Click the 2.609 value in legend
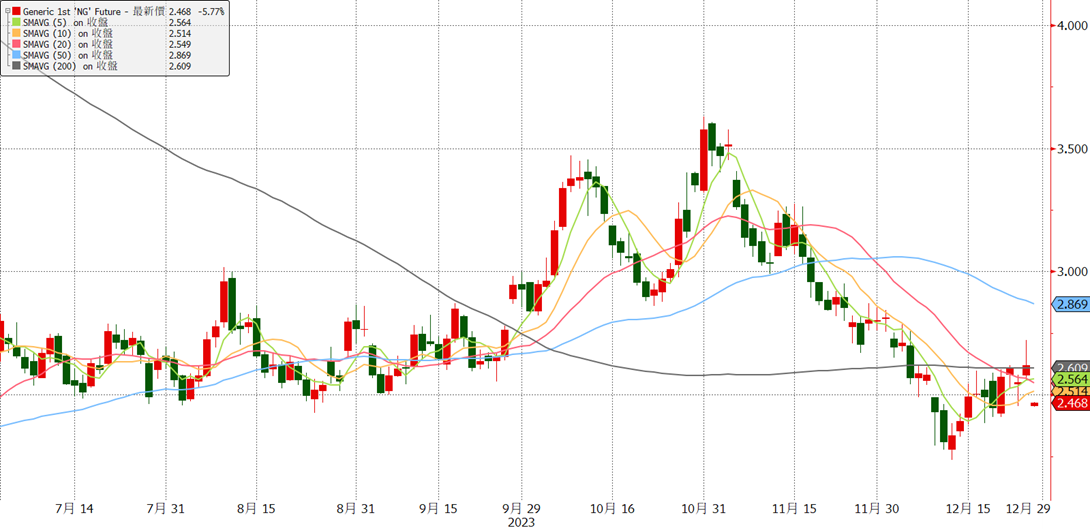The height and width of the screenshot is (531, 1090). click(180, 66)
